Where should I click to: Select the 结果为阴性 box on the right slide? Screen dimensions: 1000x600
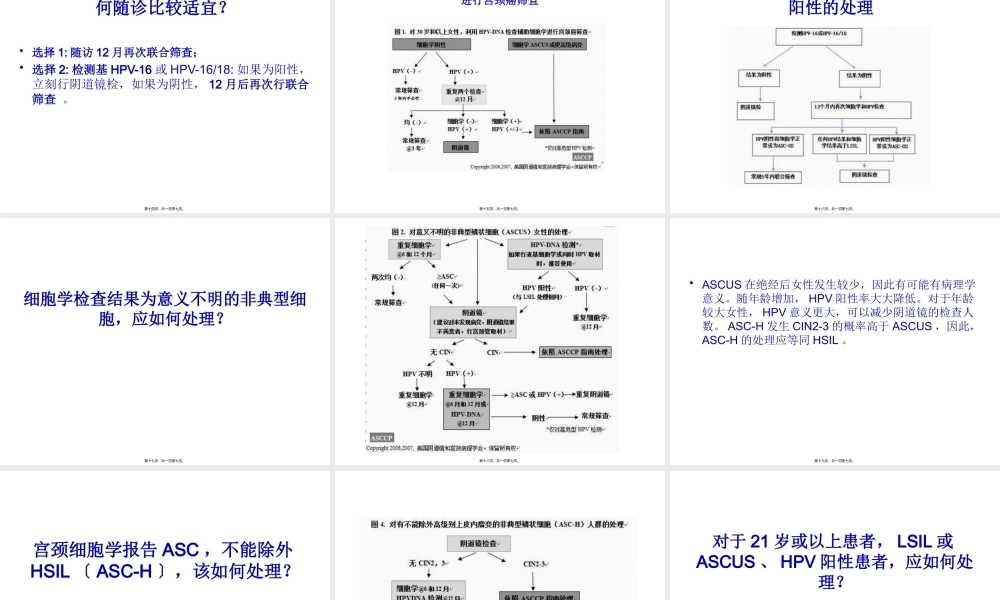tap(860, 78)
